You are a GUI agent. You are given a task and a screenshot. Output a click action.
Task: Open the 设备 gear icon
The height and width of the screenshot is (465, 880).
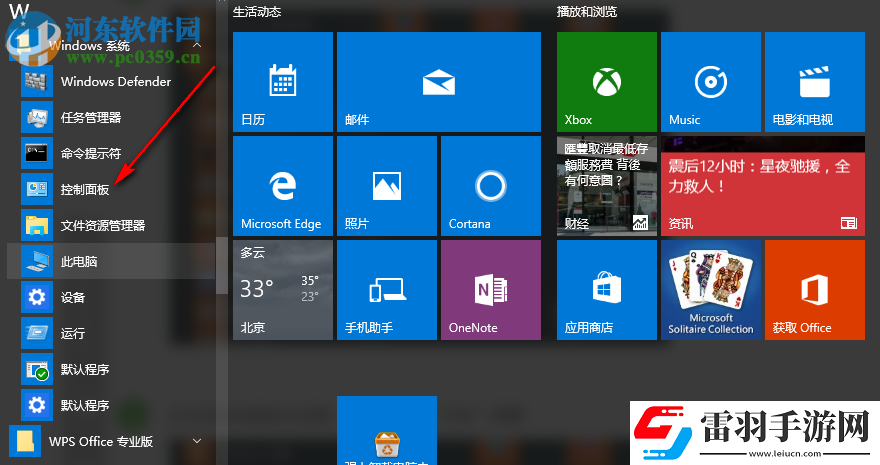click(37, 297)
